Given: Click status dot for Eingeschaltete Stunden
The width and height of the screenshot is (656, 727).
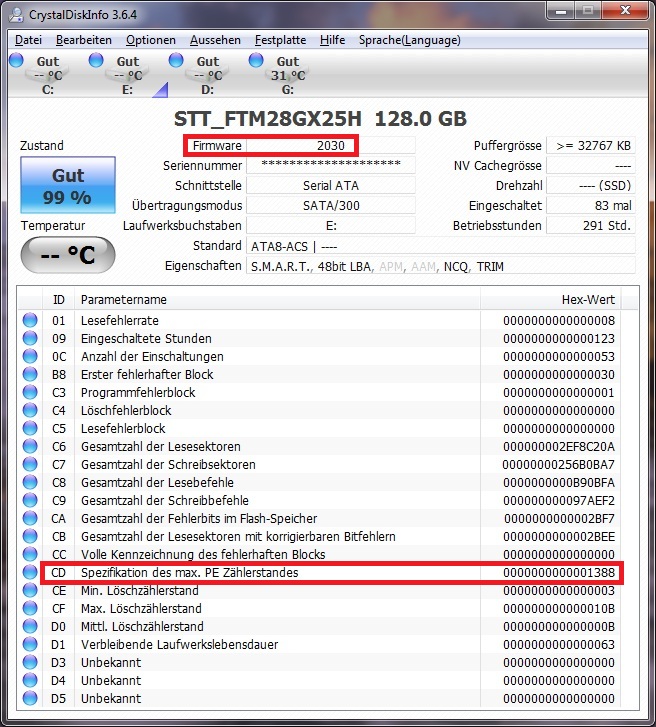Looking at the screenshot, I should [30, 338].
